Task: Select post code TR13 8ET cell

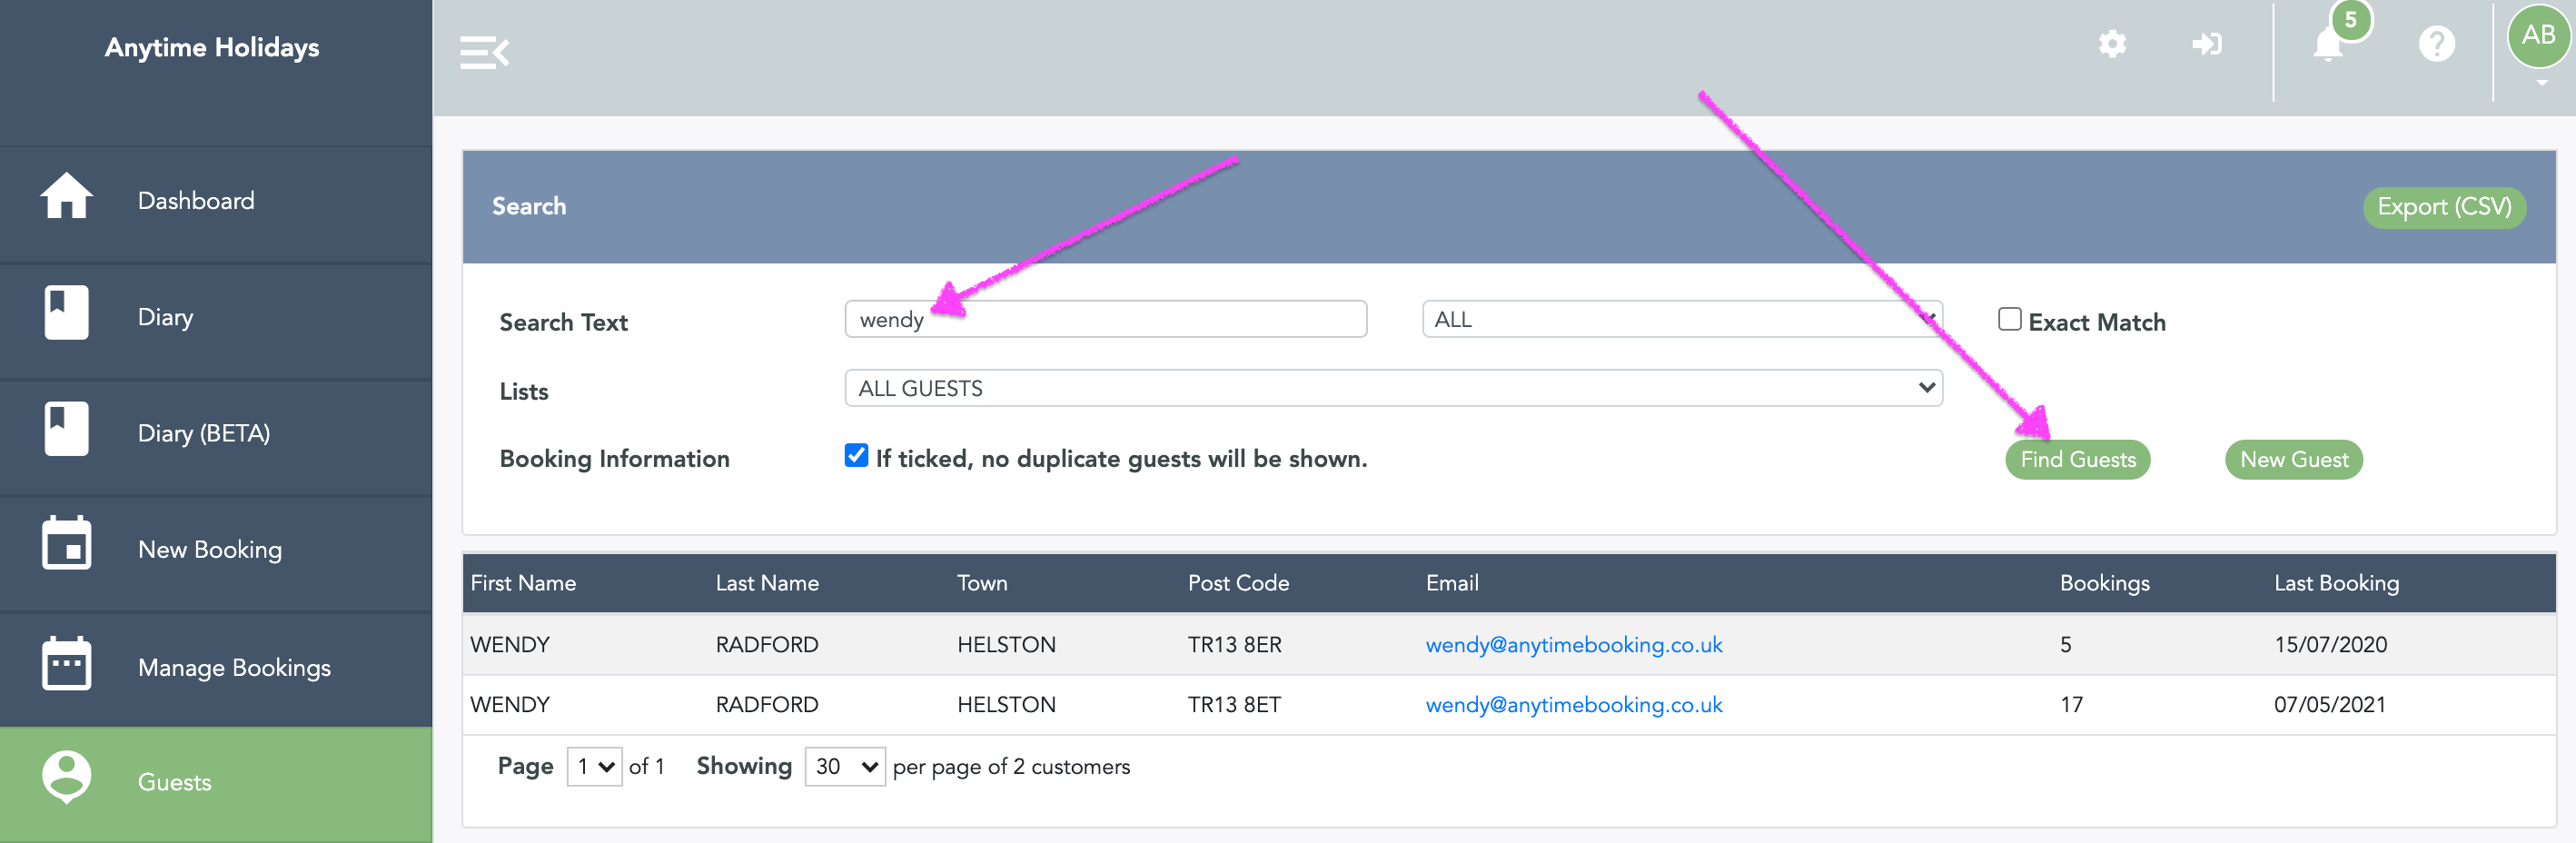Action: pyautogui.click(x=1234, y=705)
